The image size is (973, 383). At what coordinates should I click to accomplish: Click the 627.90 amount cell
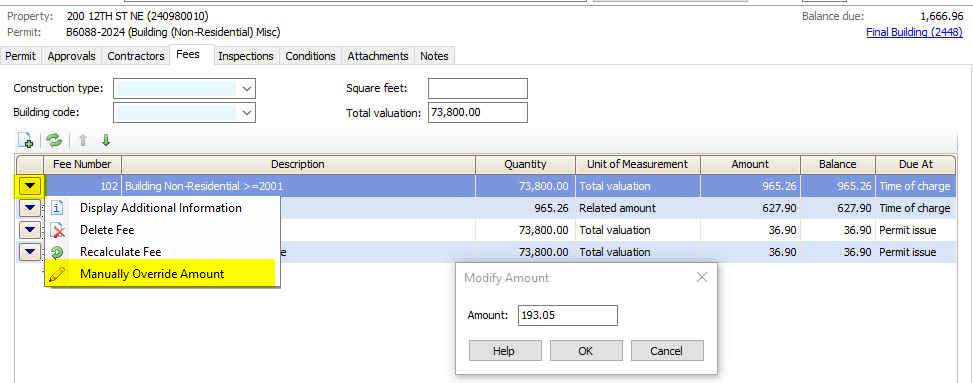tap(750, 208)
